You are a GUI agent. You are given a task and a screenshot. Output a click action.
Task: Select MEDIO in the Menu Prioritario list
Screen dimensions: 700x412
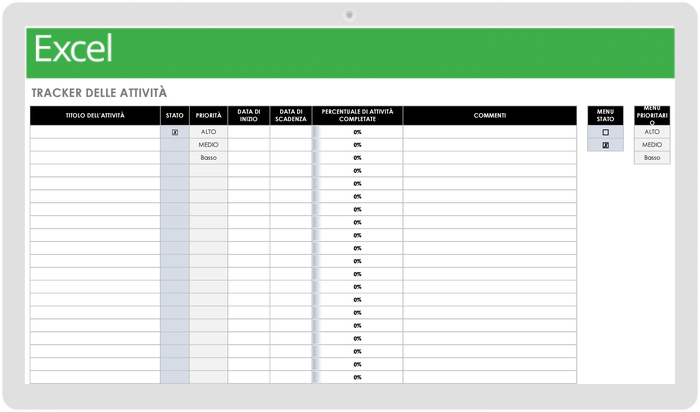click(x=652, y=145)
